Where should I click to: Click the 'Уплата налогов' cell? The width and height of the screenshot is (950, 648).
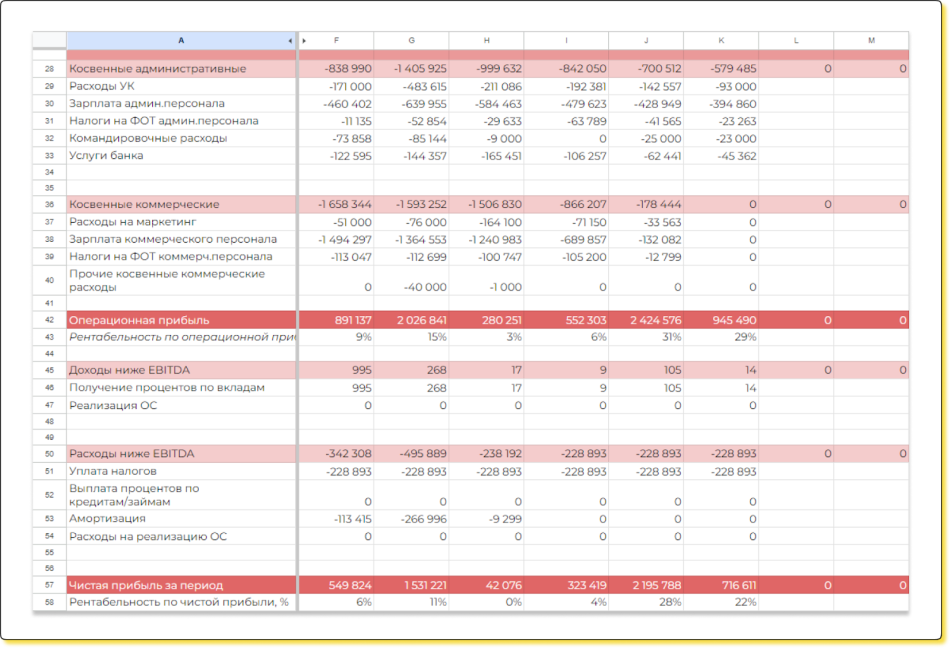pos(181,471)
